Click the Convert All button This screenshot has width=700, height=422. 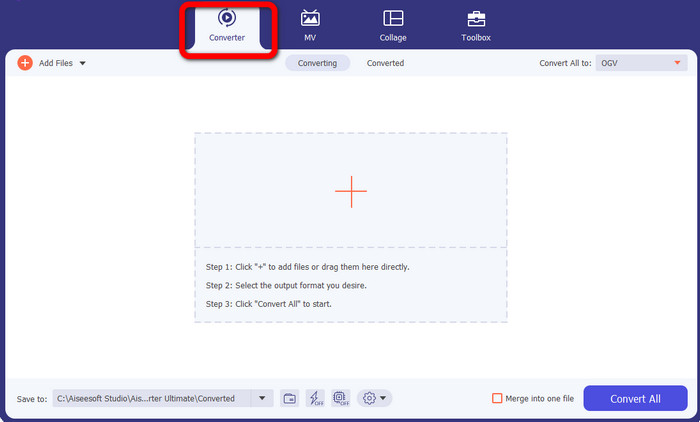coord(635,398)
